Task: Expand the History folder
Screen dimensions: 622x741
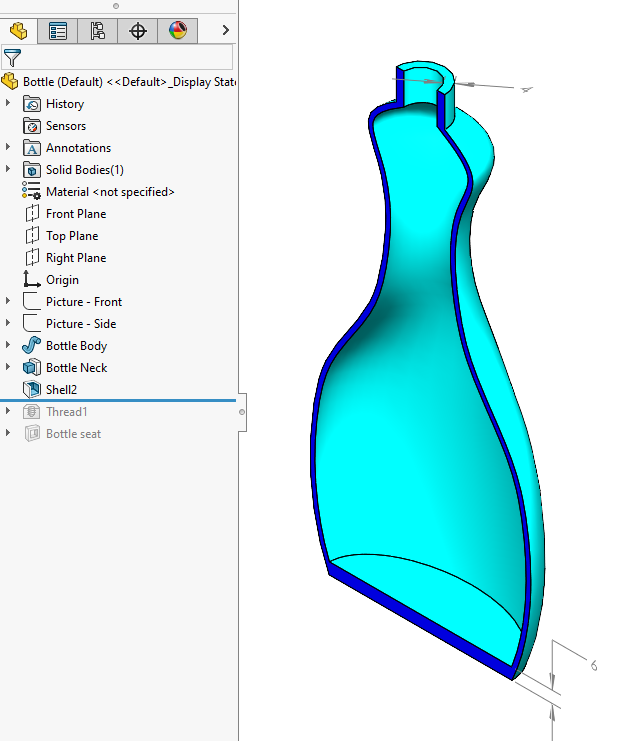Action: click(x=9, y=104)
